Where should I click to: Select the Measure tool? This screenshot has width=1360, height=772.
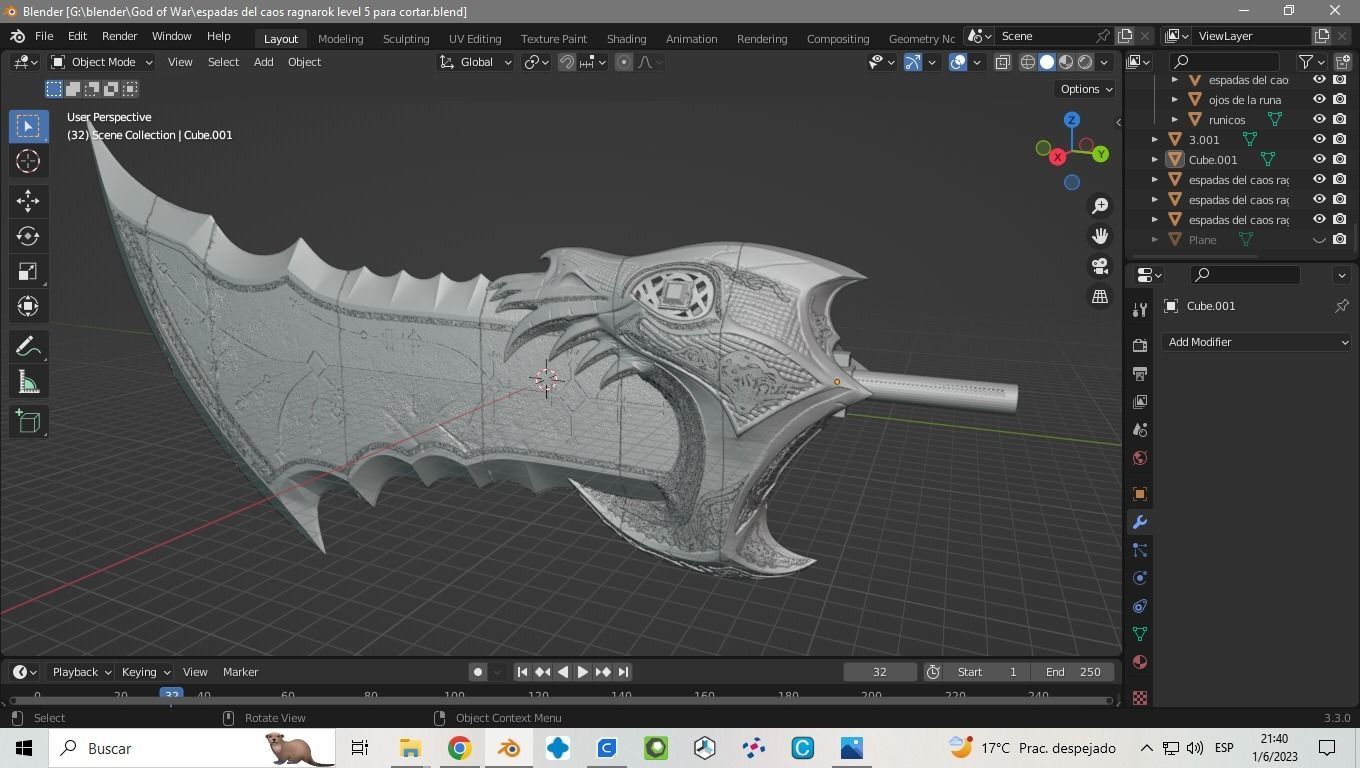[x=27, y=381]
